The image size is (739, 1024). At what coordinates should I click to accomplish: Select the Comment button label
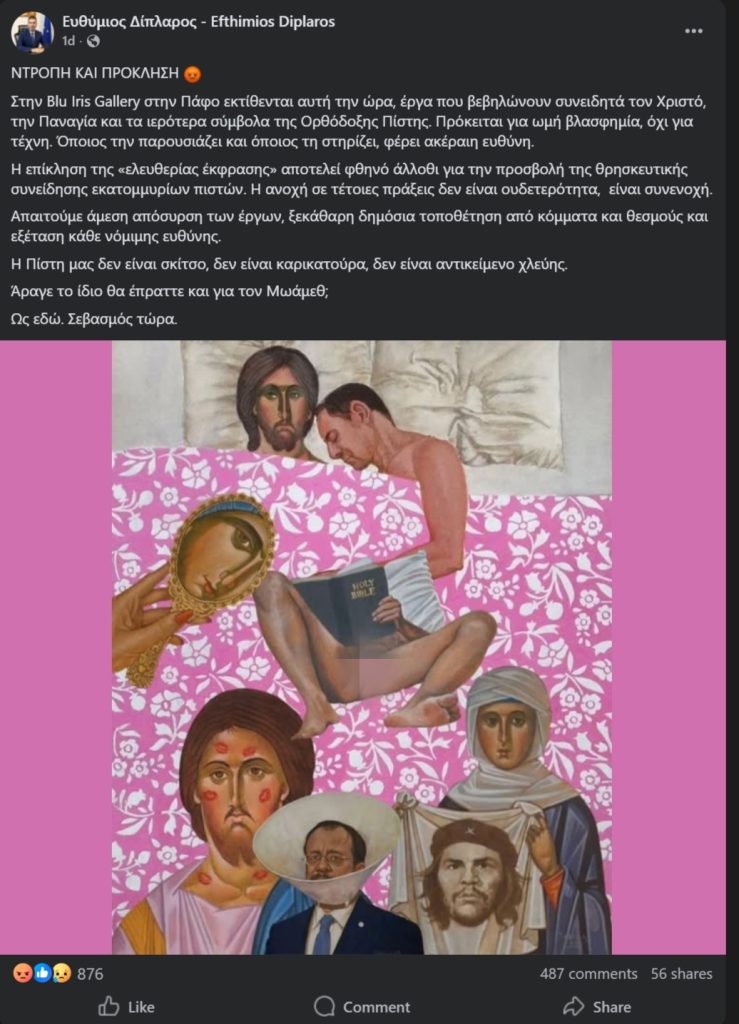377,1007
